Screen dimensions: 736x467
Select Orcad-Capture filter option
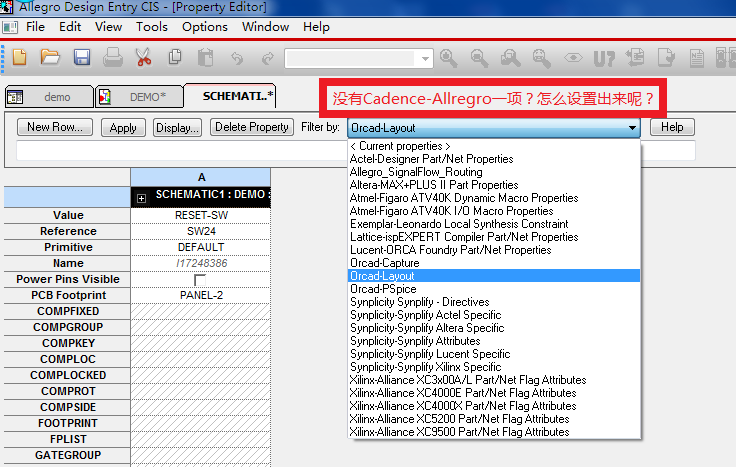click(x=494, y=263)
